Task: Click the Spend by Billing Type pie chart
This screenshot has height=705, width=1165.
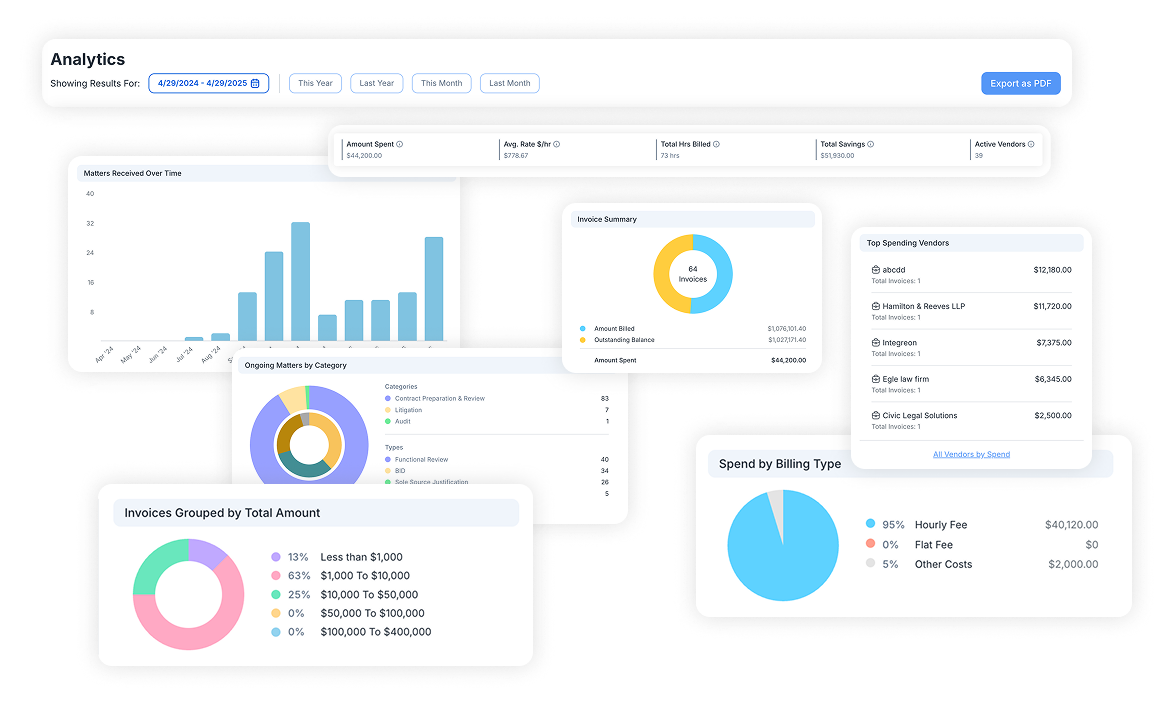Action: tap(783, 545)
